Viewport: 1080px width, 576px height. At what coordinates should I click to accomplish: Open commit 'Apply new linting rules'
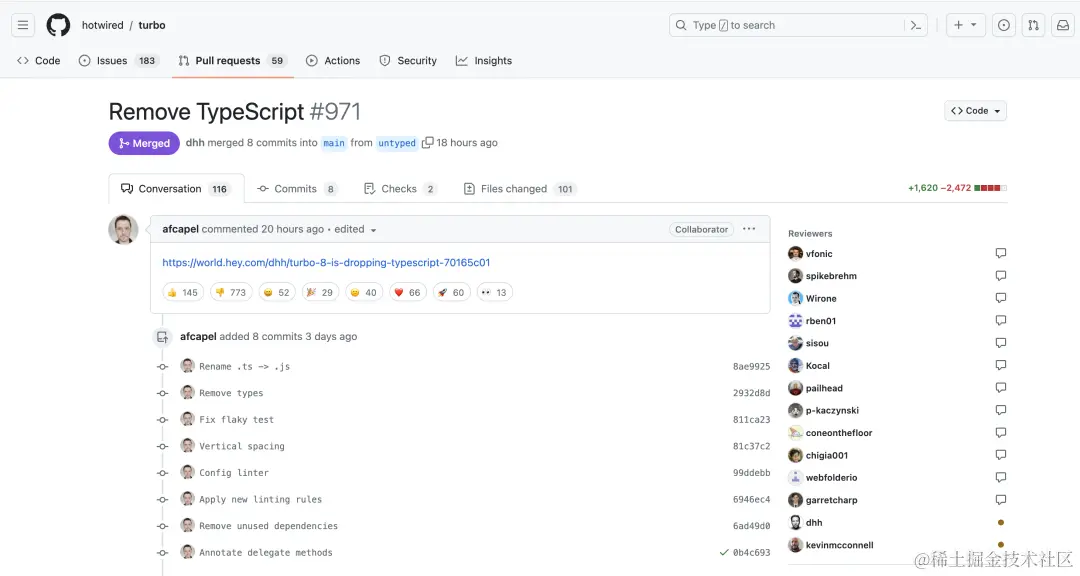pos(260,500)
